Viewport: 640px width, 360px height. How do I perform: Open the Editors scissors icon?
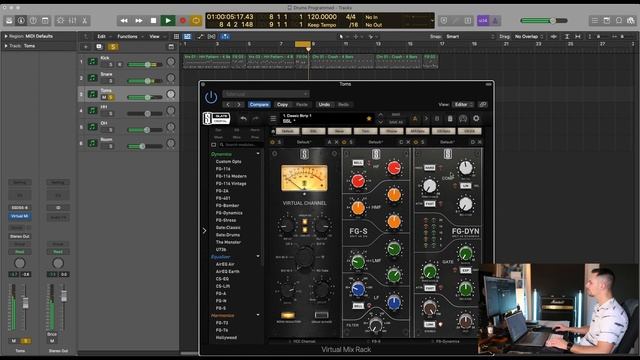click(84, 20)
